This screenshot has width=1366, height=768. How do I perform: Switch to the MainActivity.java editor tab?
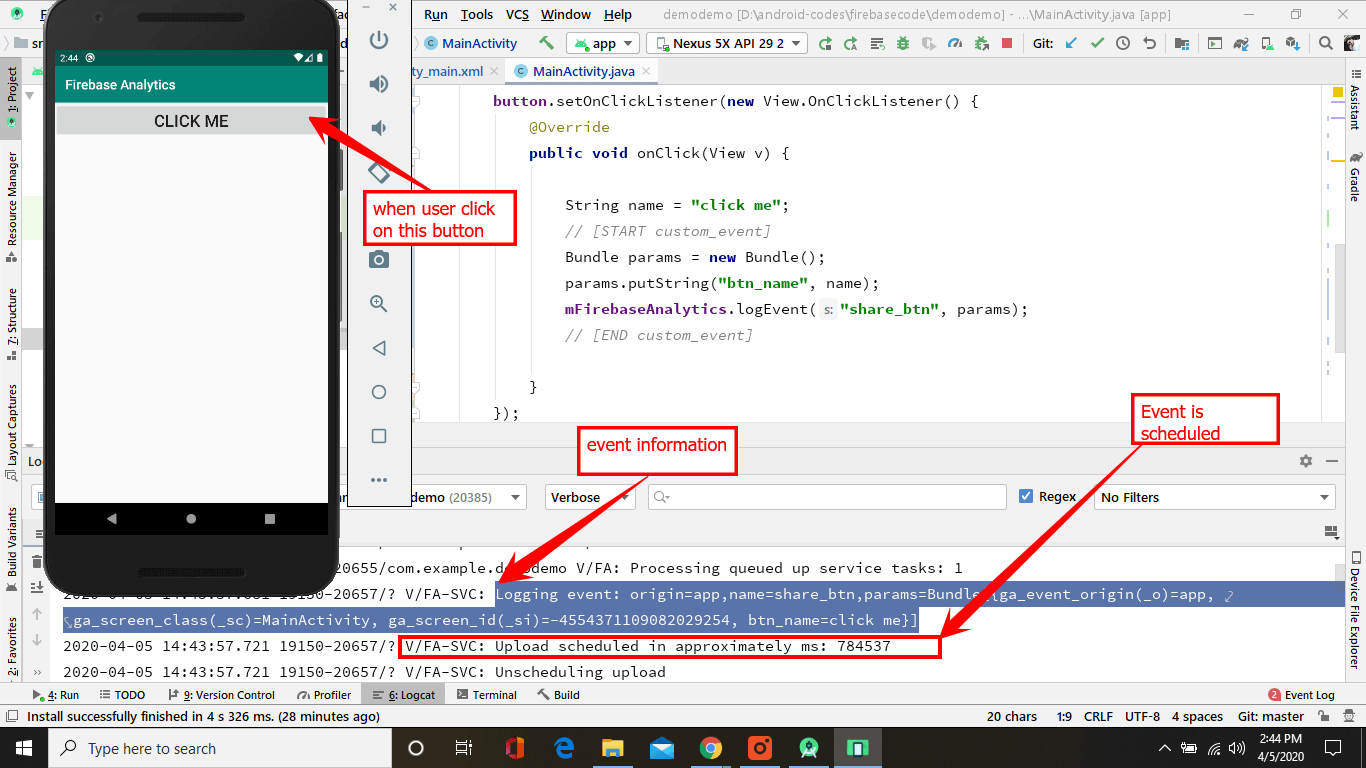coord(583,71)
